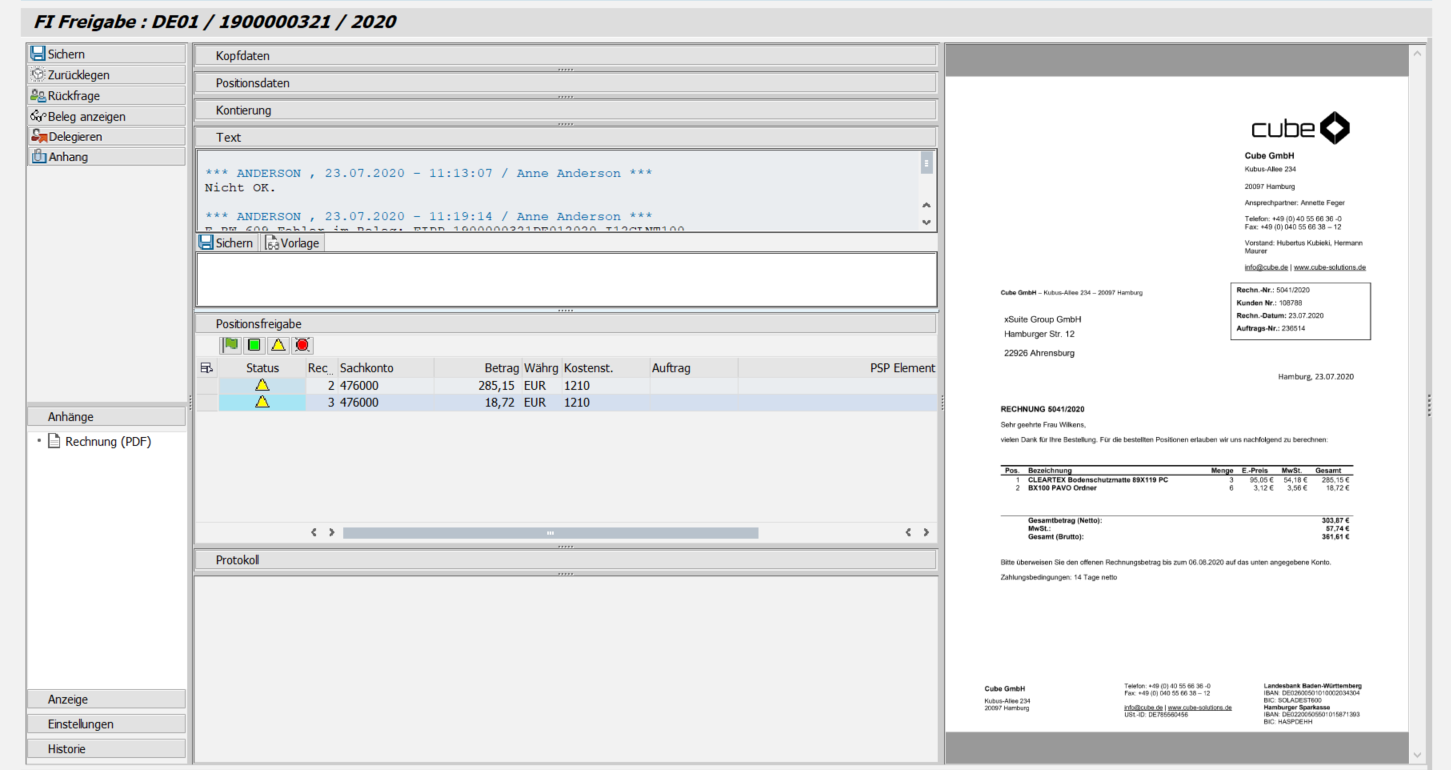Save the text note using lower Sichern
Screen dimensions: 1451x770
(227, 243)
